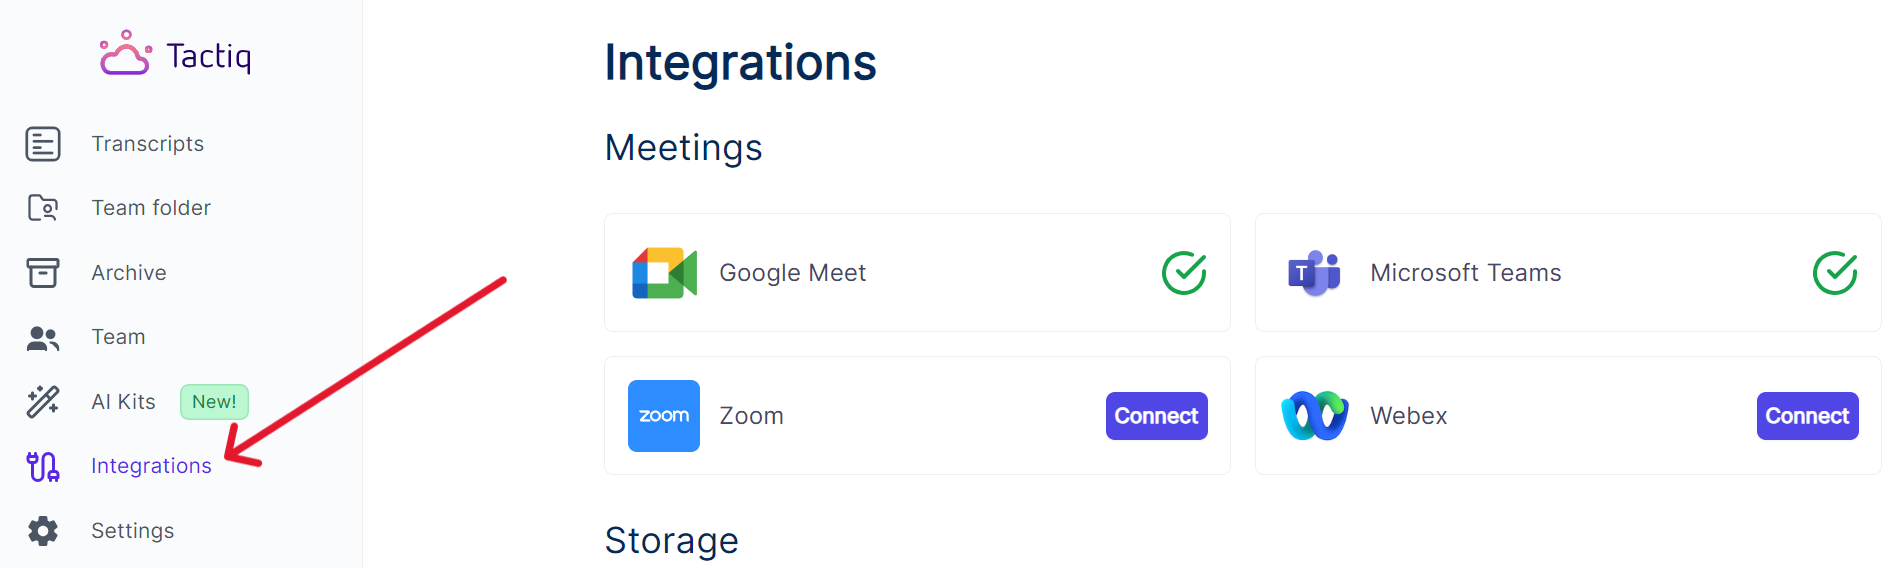The width and height of the screenshot is (1899, 568).
Task: Open the Transcripts menu item
Action: (148, 144)
